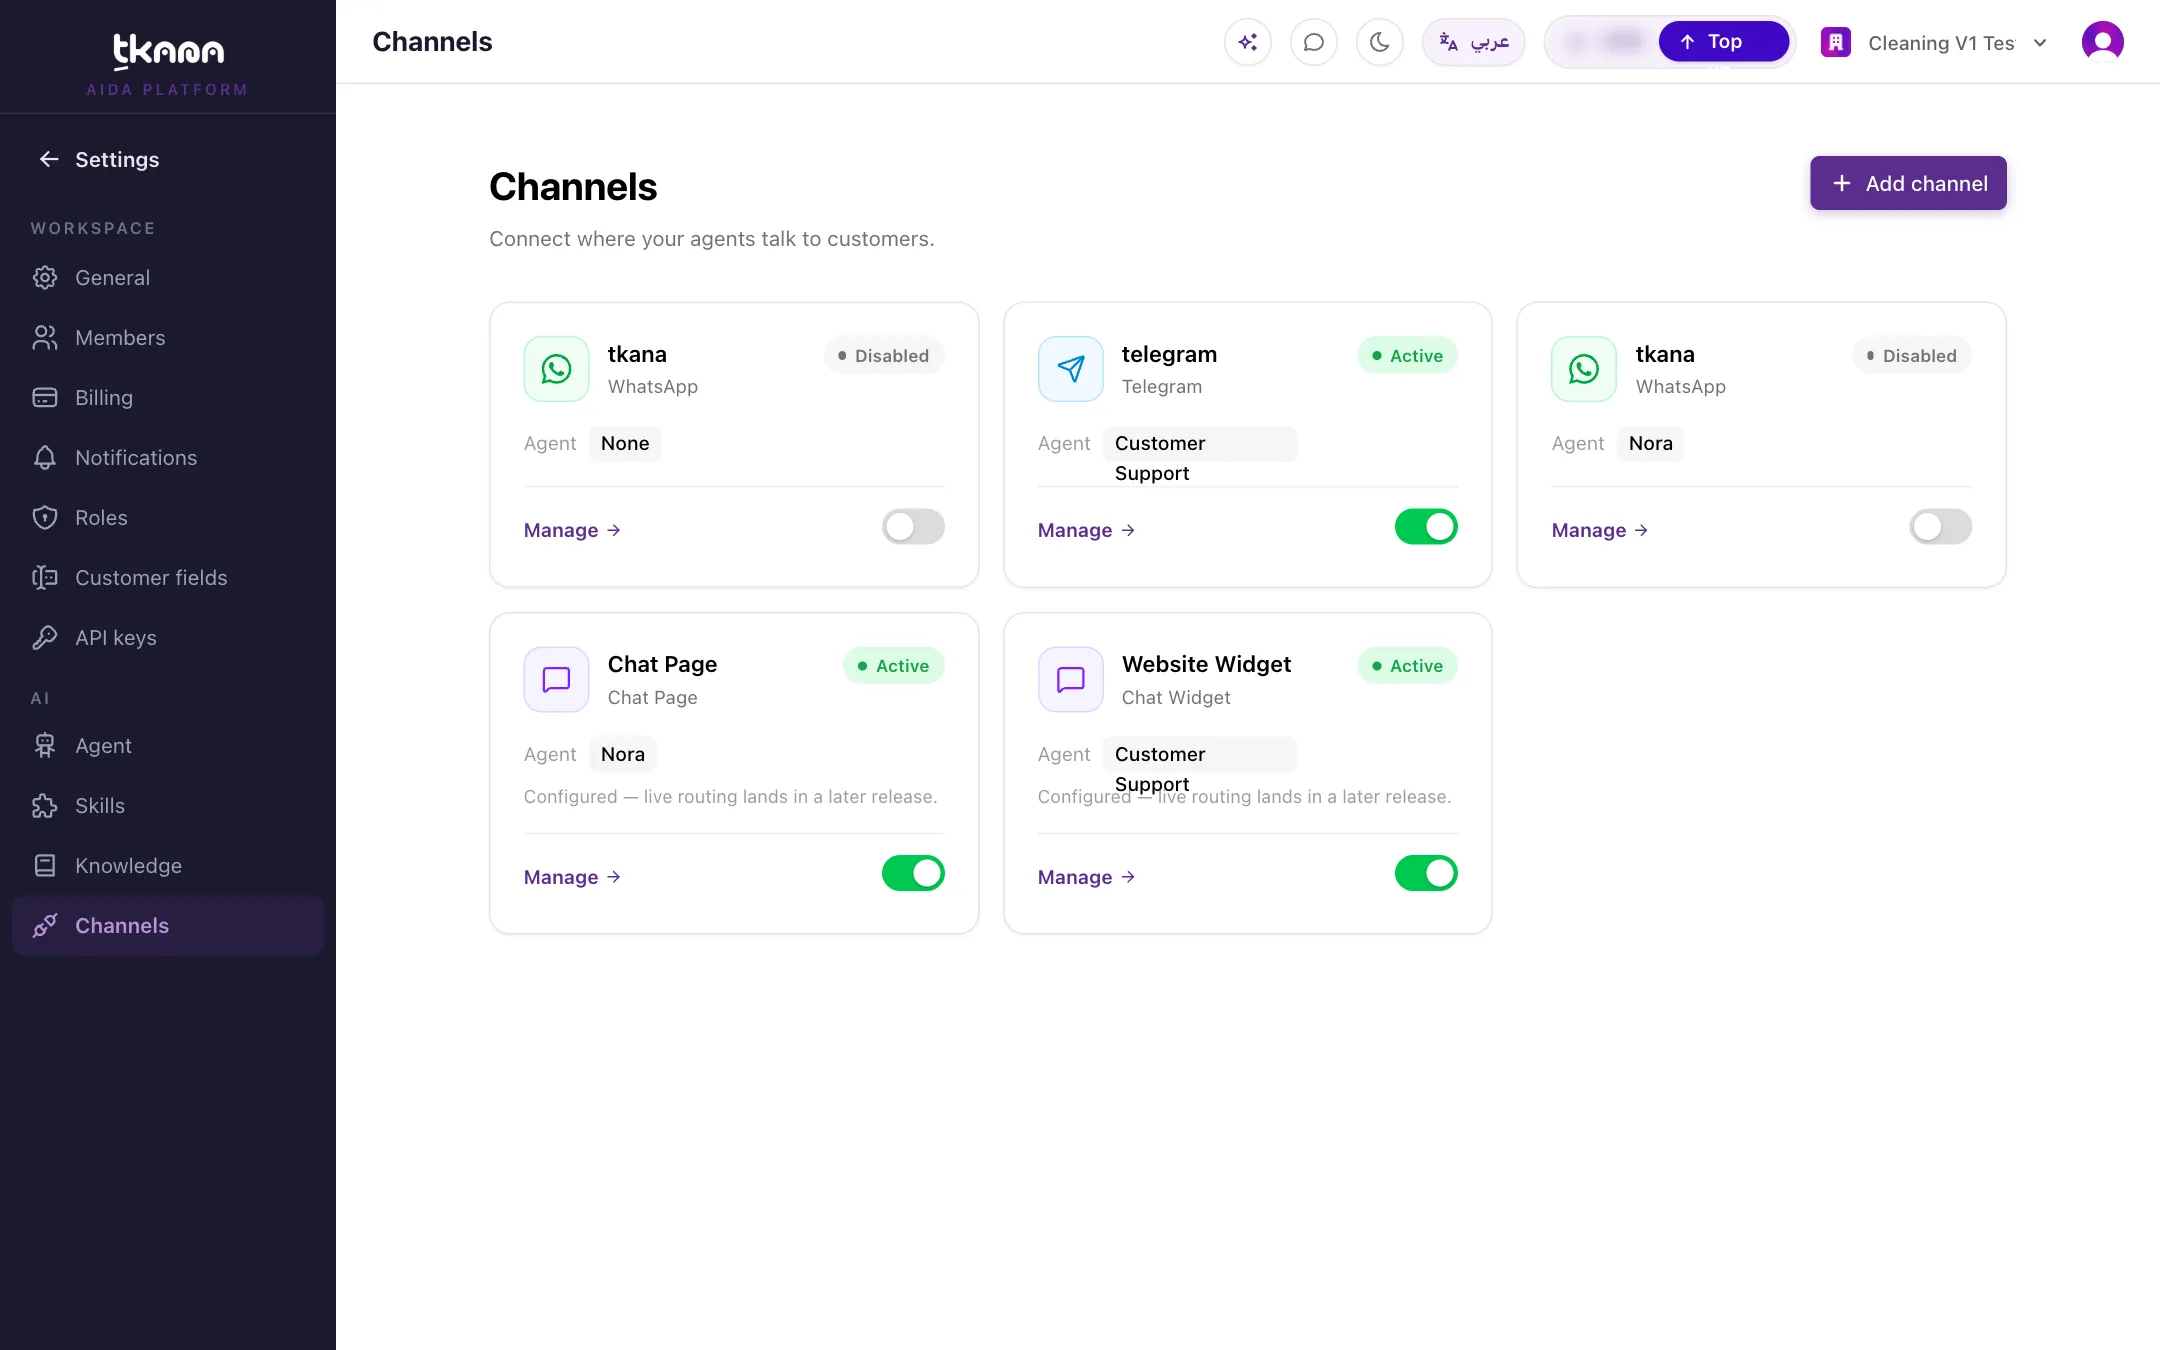Click the AI sparkle icon in top bar
Image resolution: width=2160 pixels, height=1350 pixels.
(x=1247, y=42)
